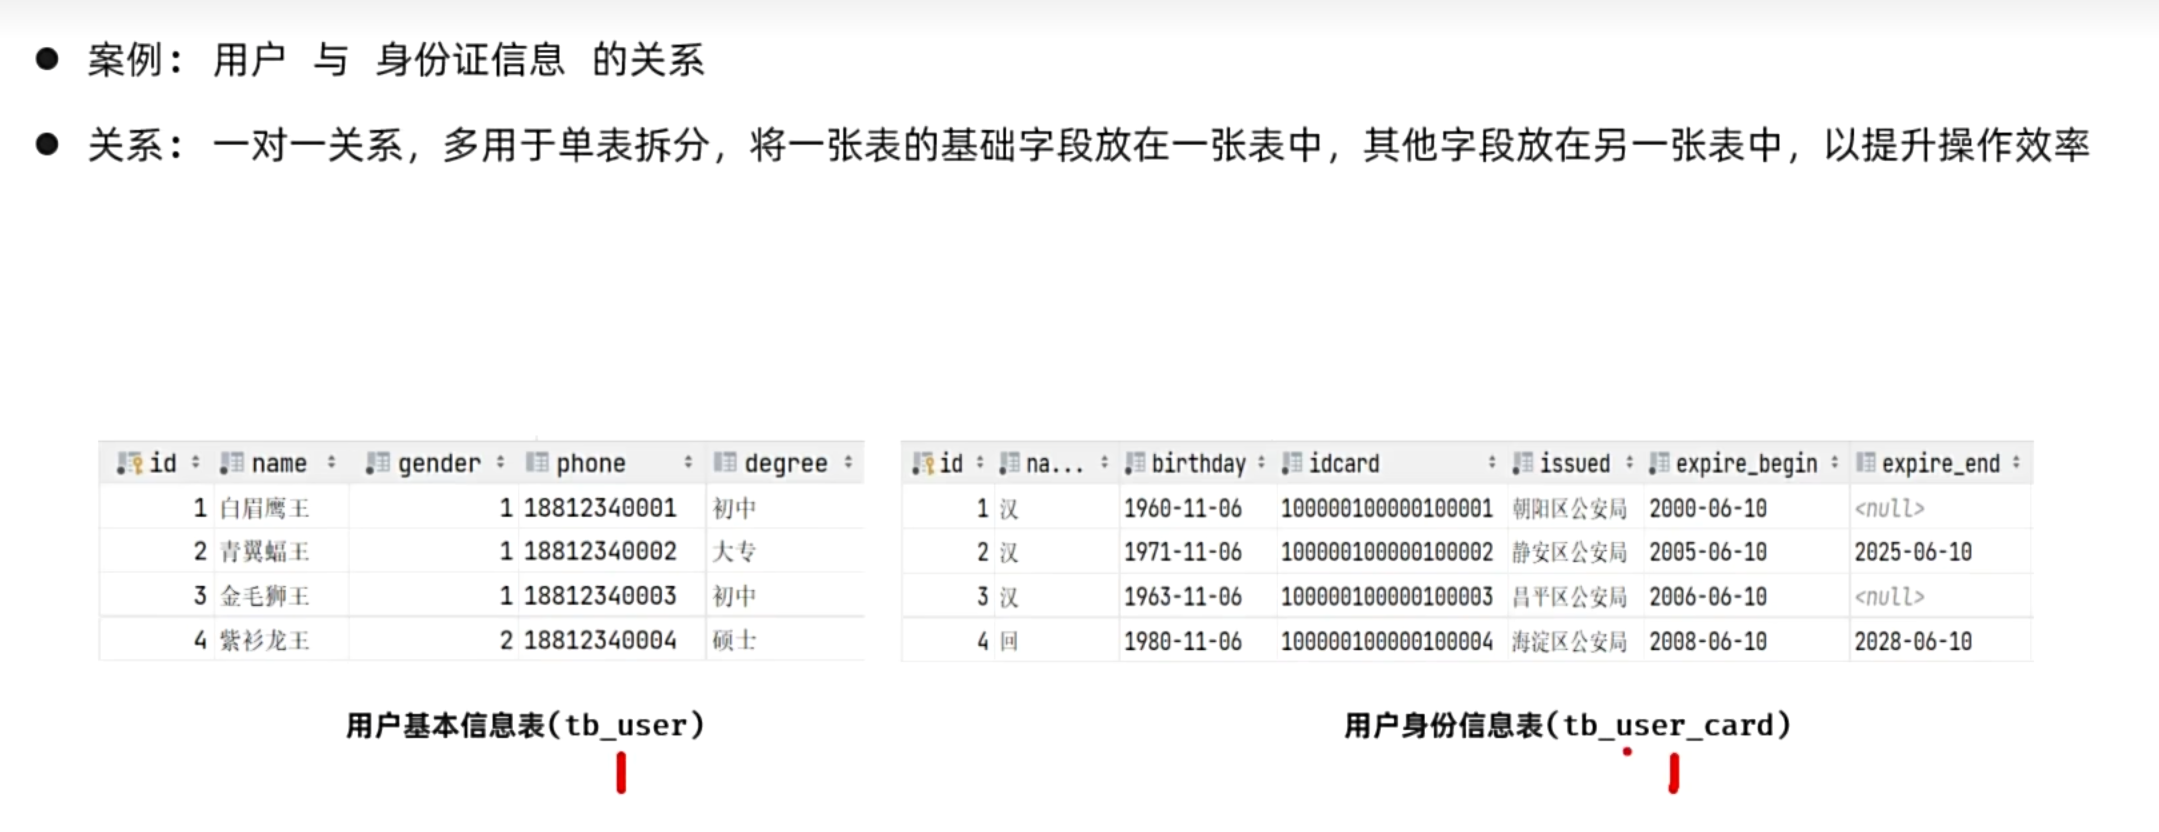This screenshot has width=2159, height=832.
Task: Click the expire_begin column header icon
Action: [1659, 463]
